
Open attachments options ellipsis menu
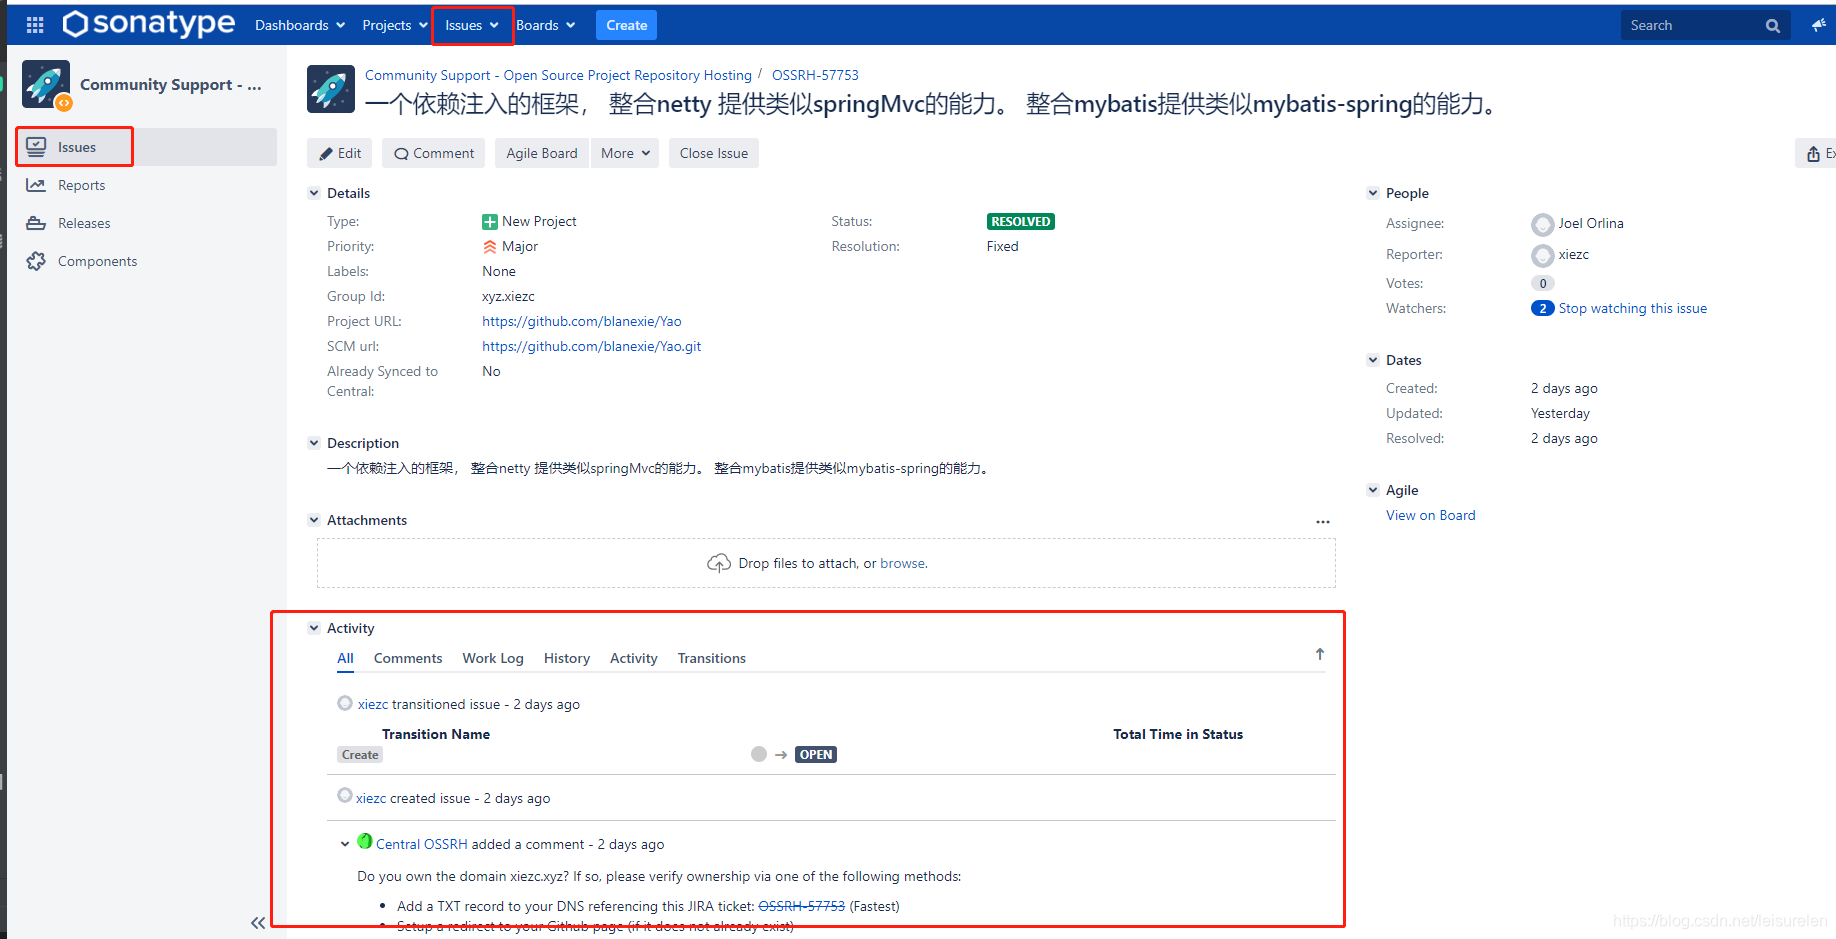(1323, 521)
